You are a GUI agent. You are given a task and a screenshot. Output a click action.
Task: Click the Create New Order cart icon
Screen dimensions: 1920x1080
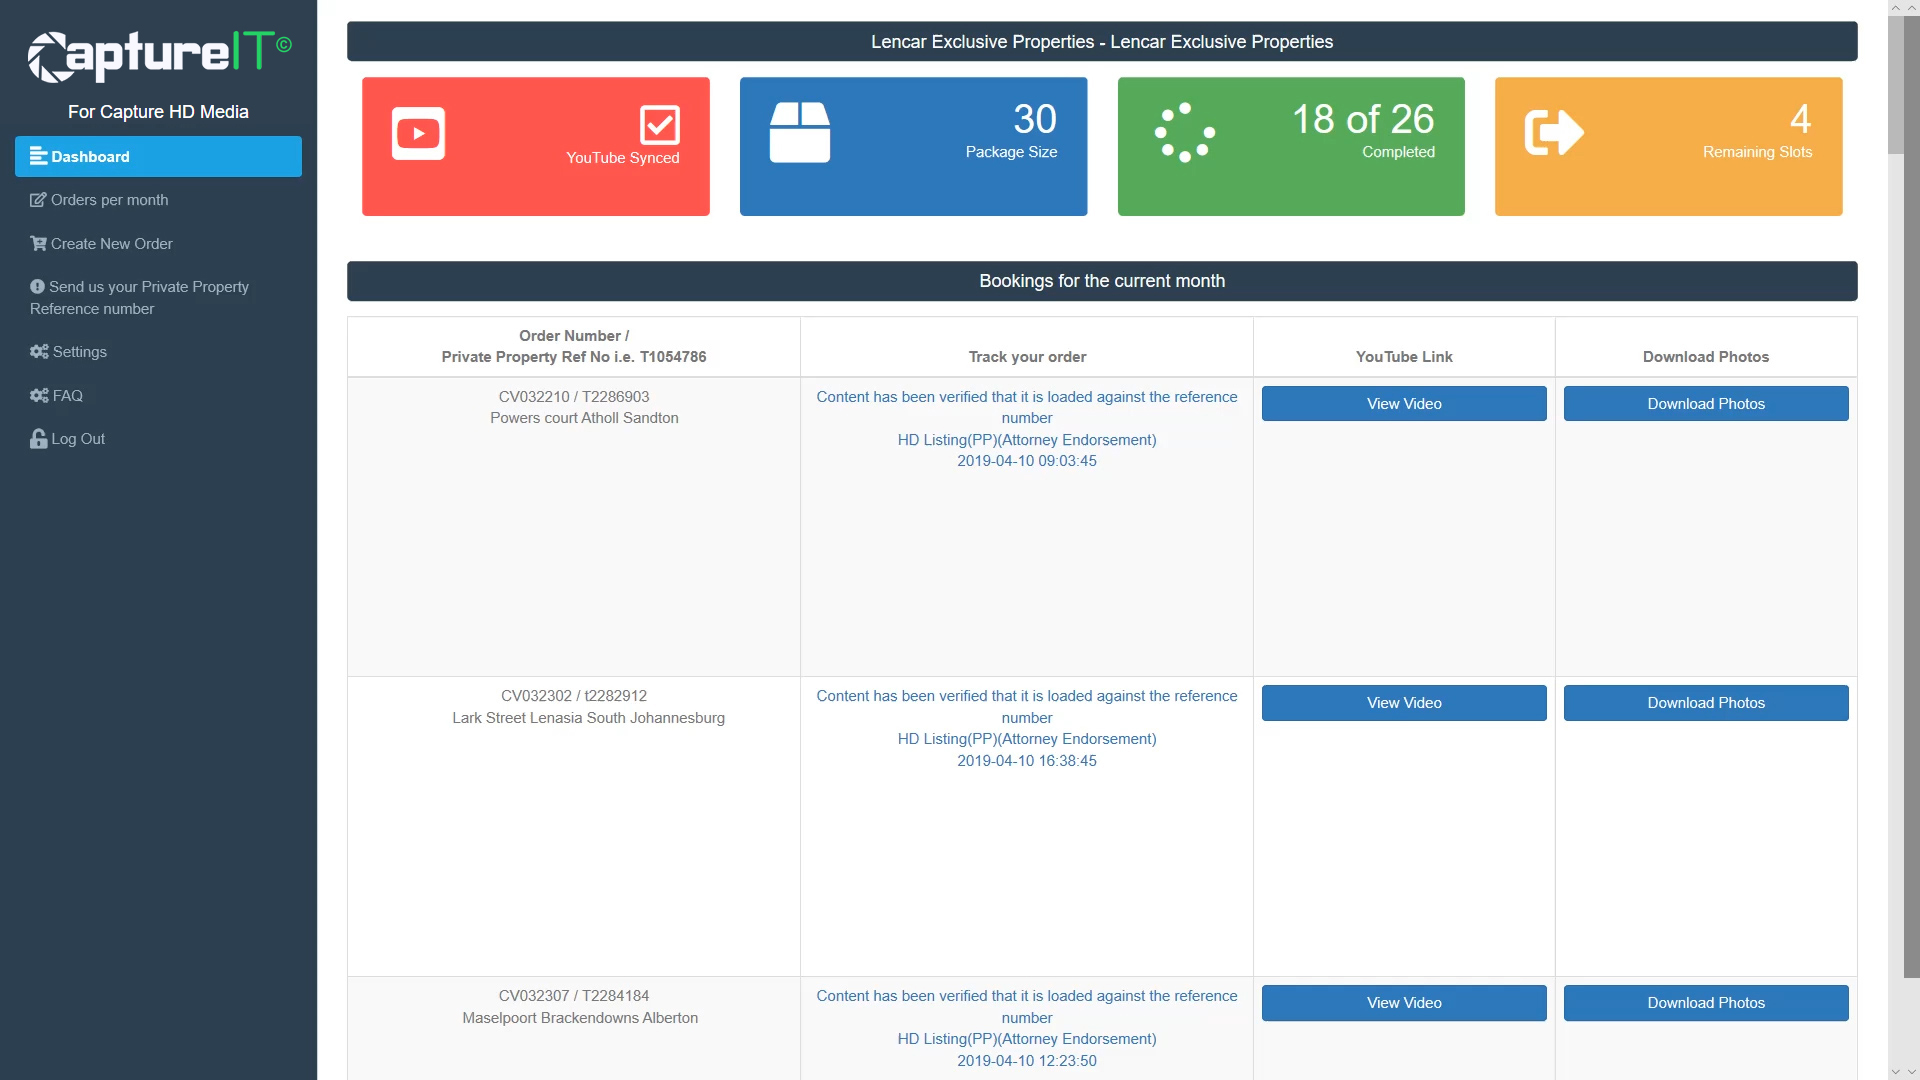pos(37,243)
